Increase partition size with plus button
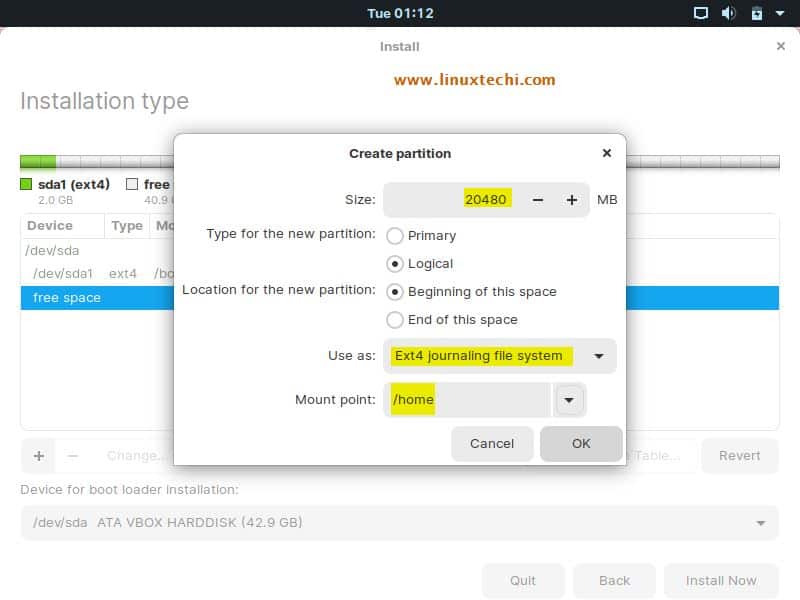The image size is (800, 600). coord(571,200)
